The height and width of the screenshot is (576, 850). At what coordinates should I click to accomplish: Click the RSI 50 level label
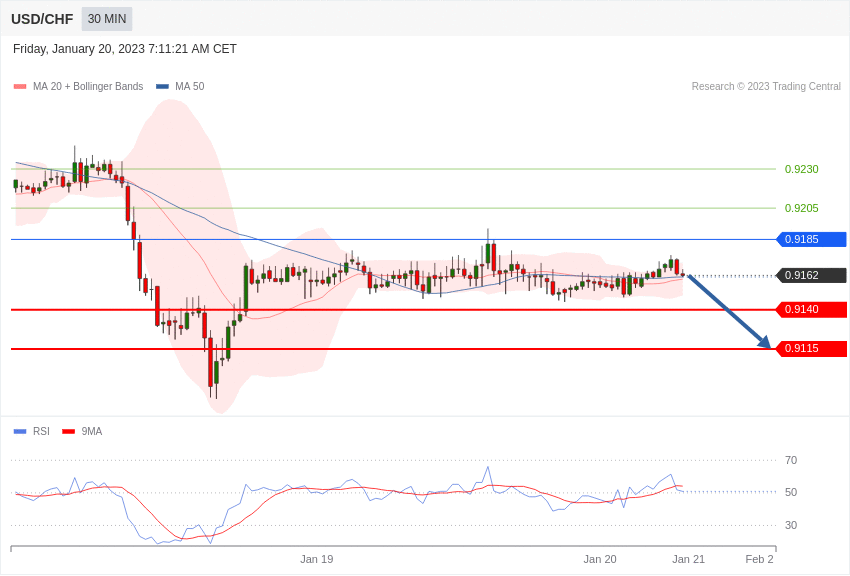[x=791, y=492]
